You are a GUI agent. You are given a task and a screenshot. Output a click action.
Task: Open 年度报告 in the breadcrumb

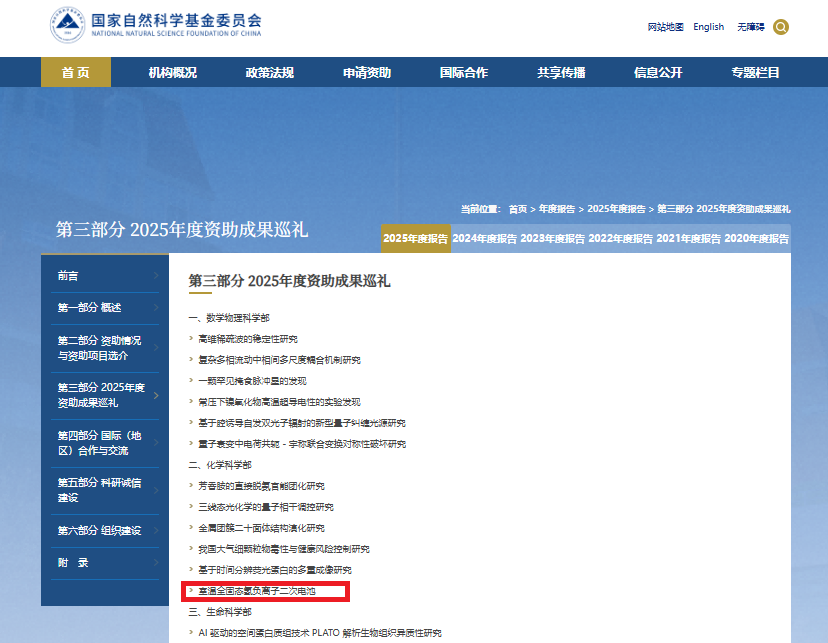point(557,209)
